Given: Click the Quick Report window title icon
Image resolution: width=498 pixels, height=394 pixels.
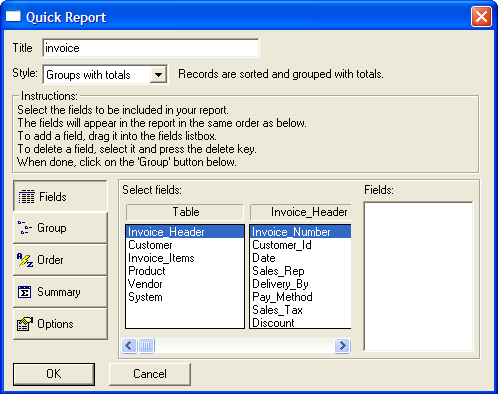Looking at the screenshot, I should tap(13, 16).
